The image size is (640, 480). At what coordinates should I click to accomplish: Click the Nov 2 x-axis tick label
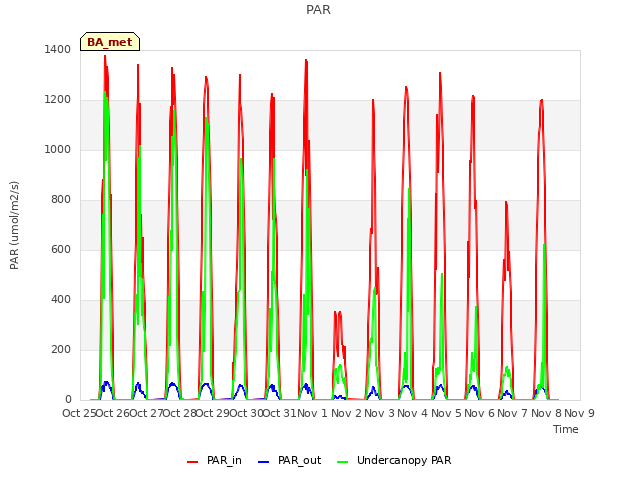(x=346, y=413)
